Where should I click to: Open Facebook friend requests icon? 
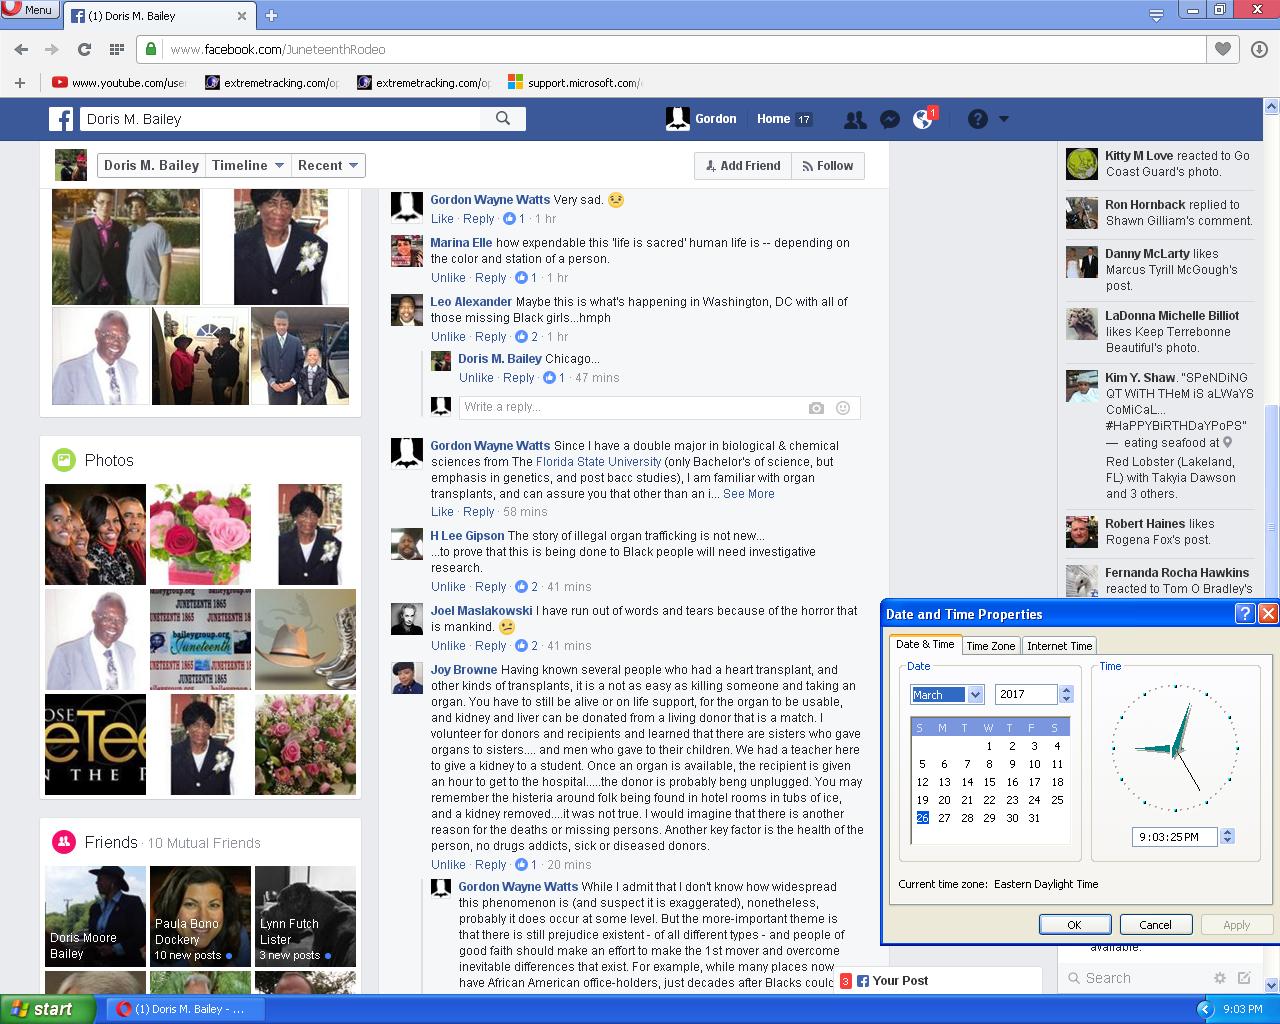coord(855,119)
